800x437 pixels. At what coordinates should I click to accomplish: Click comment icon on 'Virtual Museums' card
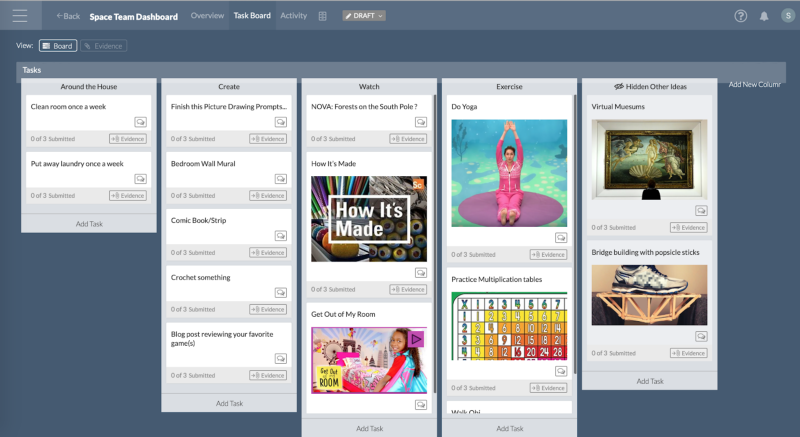(702, 211)
